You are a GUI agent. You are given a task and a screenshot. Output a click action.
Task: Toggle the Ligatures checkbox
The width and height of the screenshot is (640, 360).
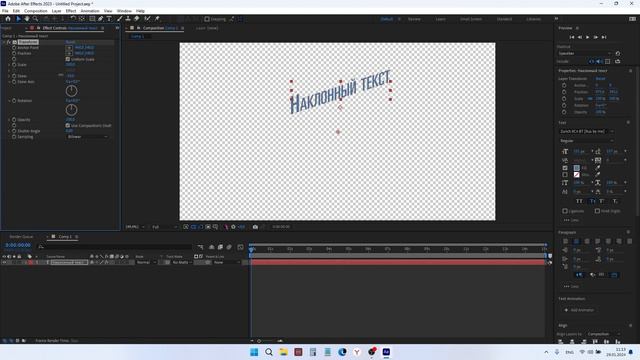pos(565,211)
